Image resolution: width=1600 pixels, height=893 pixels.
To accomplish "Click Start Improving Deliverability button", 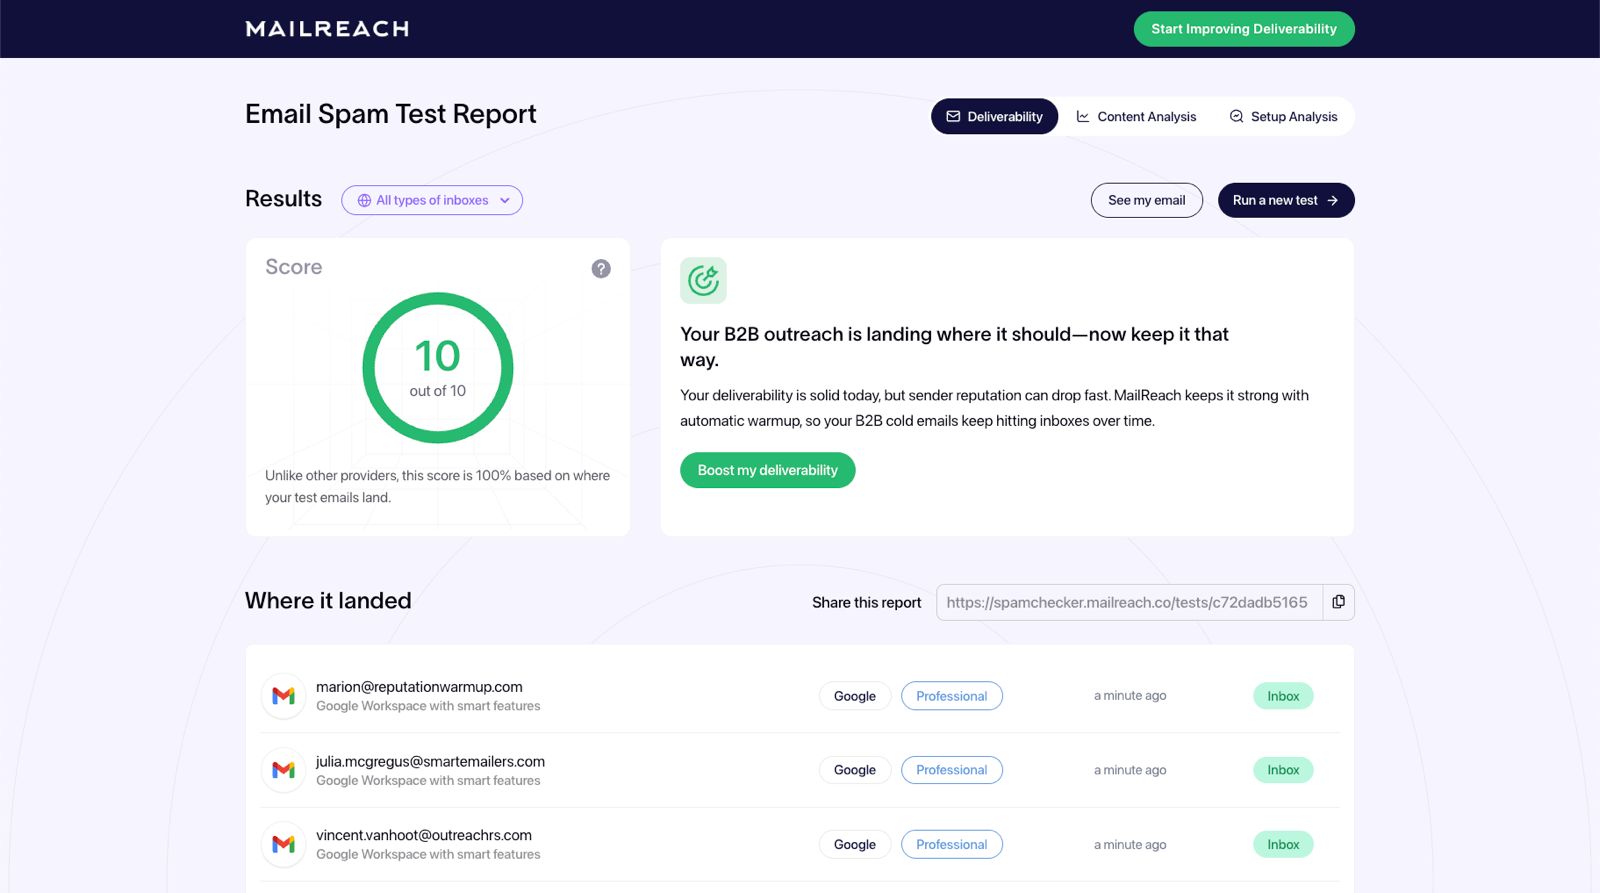I will coord(1244,29).
